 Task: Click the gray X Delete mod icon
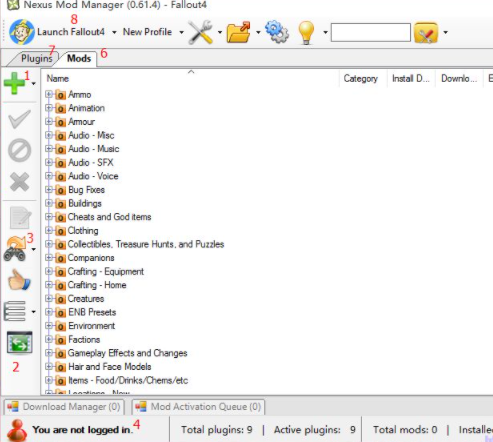coord(19,182)
